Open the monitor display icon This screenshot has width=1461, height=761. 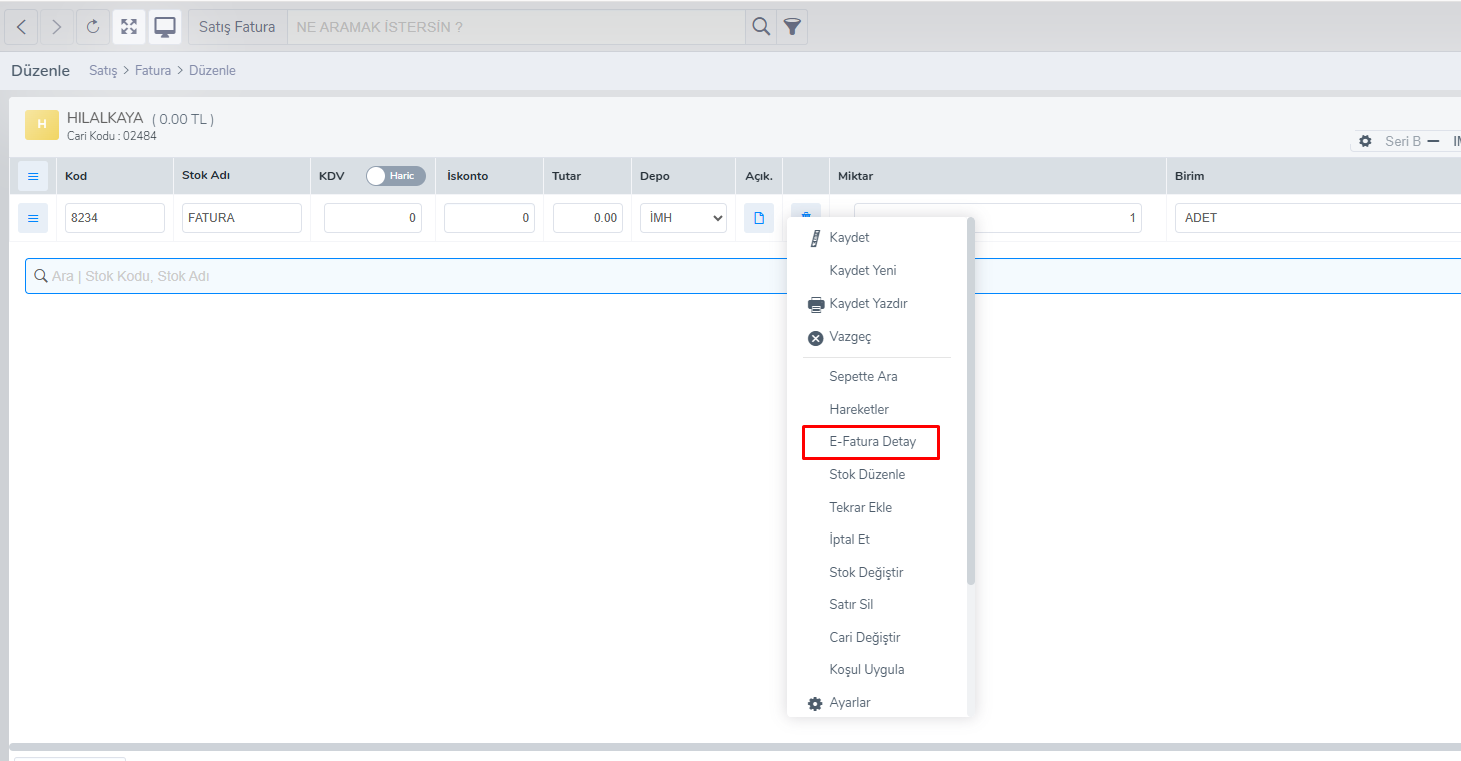click(165, 27)
